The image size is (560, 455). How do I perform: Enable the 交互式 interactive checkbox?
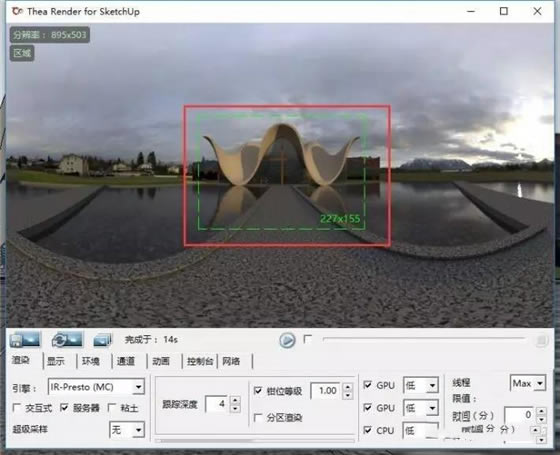[x=16, y=408]
